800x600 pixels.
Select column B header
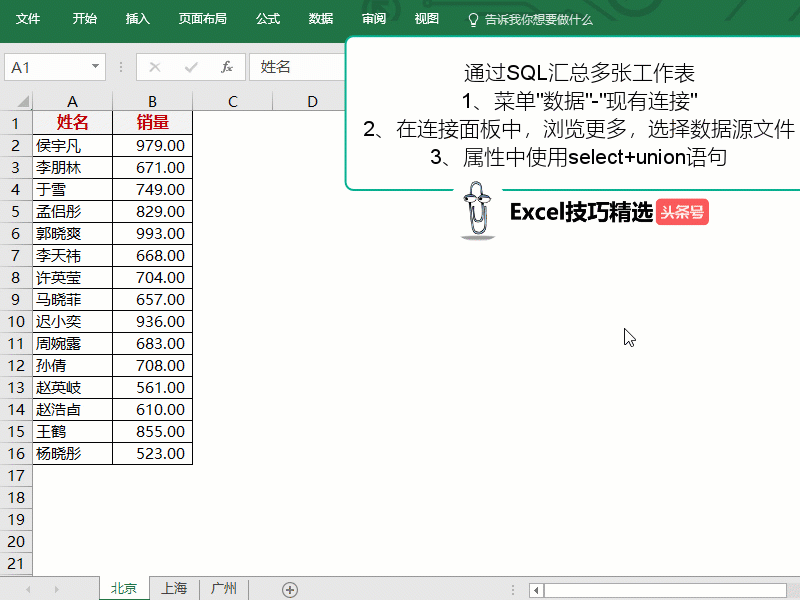click(x=153, y=102)
